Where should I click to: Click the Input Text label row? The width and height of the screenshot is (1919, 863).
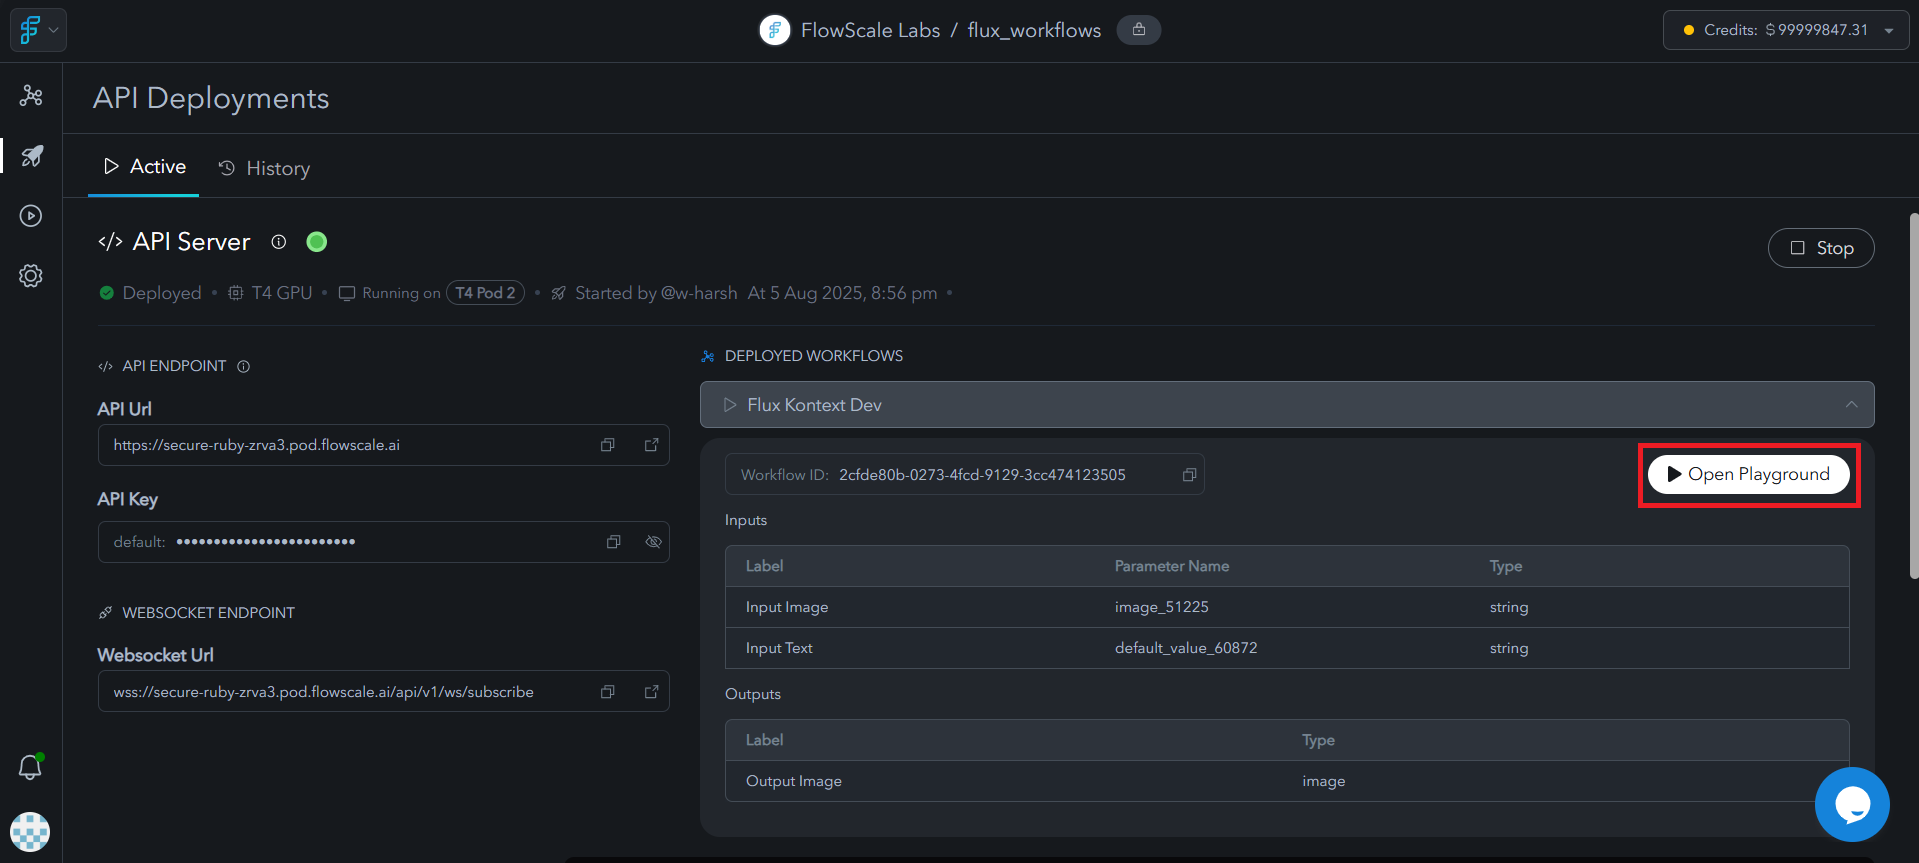tap(1287, 648)
